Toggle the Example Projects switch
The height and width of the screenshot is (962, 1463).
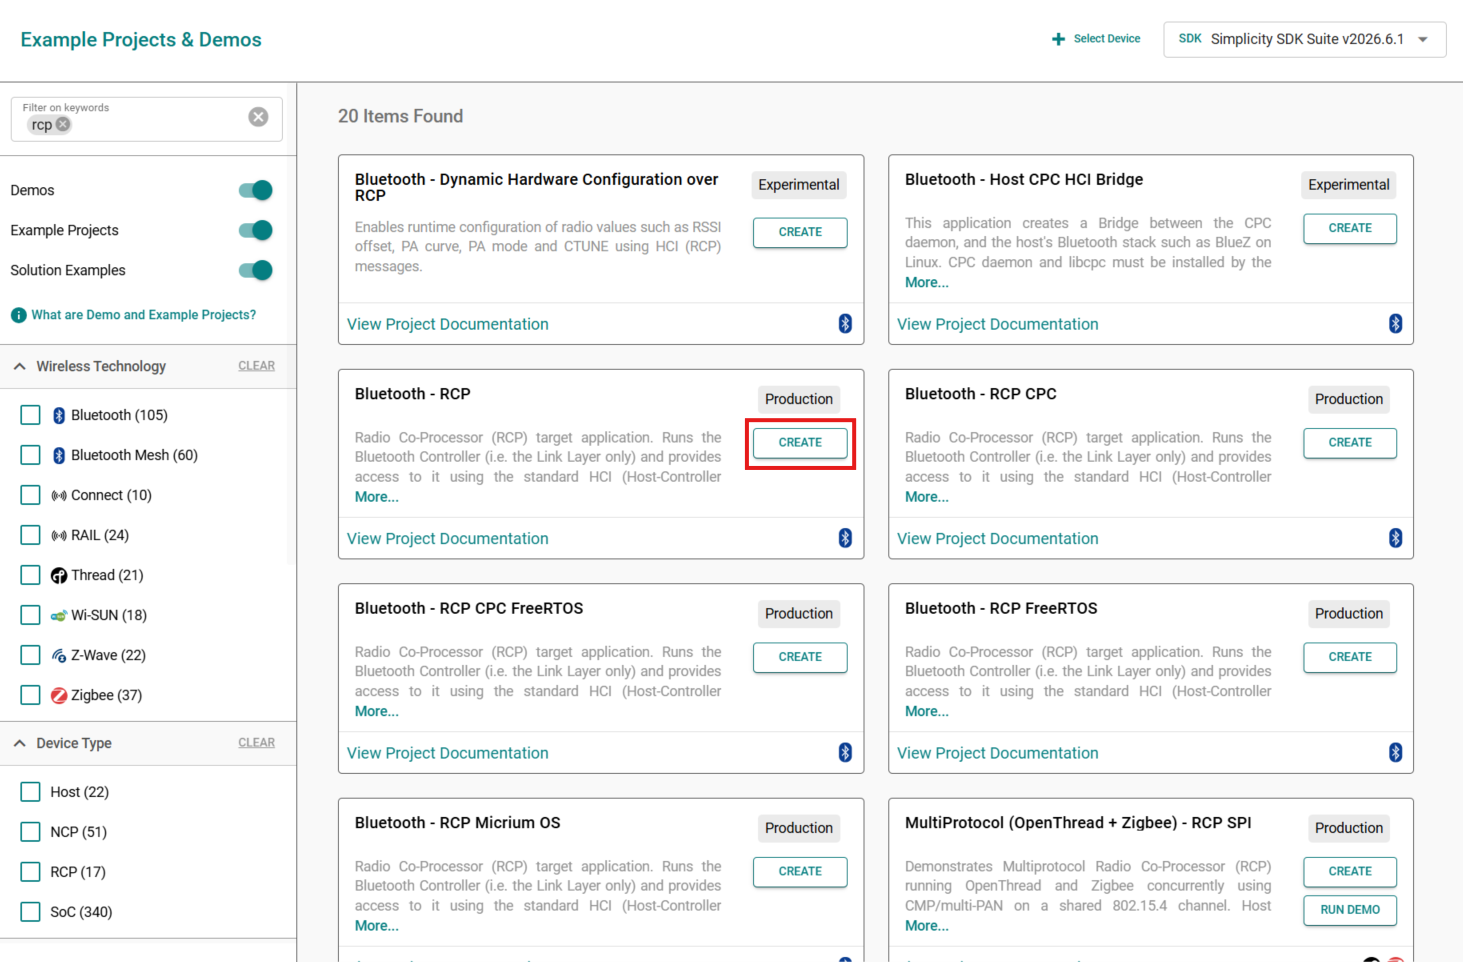(x=256, y=230)
